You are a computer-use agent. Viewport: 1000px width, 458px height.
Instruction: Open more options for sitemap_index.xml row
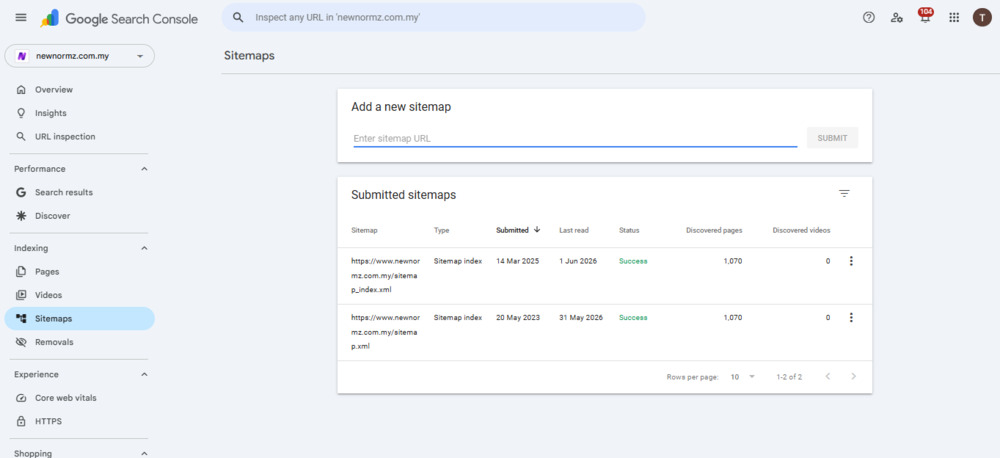click(x=851, y=261)
